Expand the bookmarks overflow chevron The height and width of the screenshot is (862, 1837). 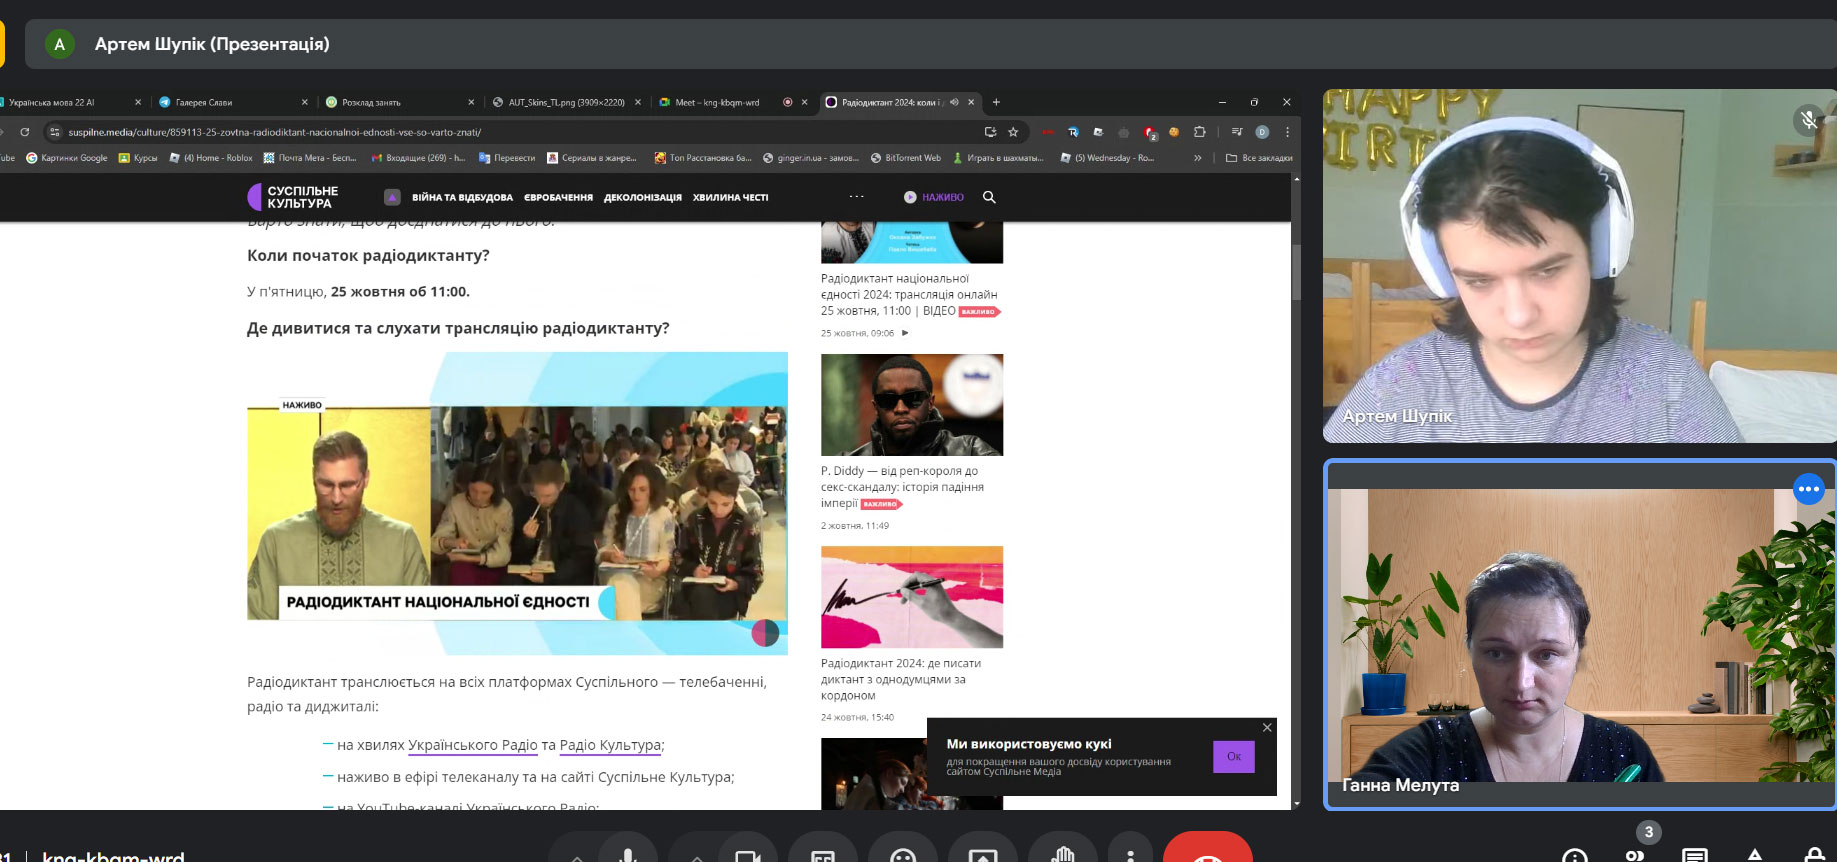pos(1197,158)
